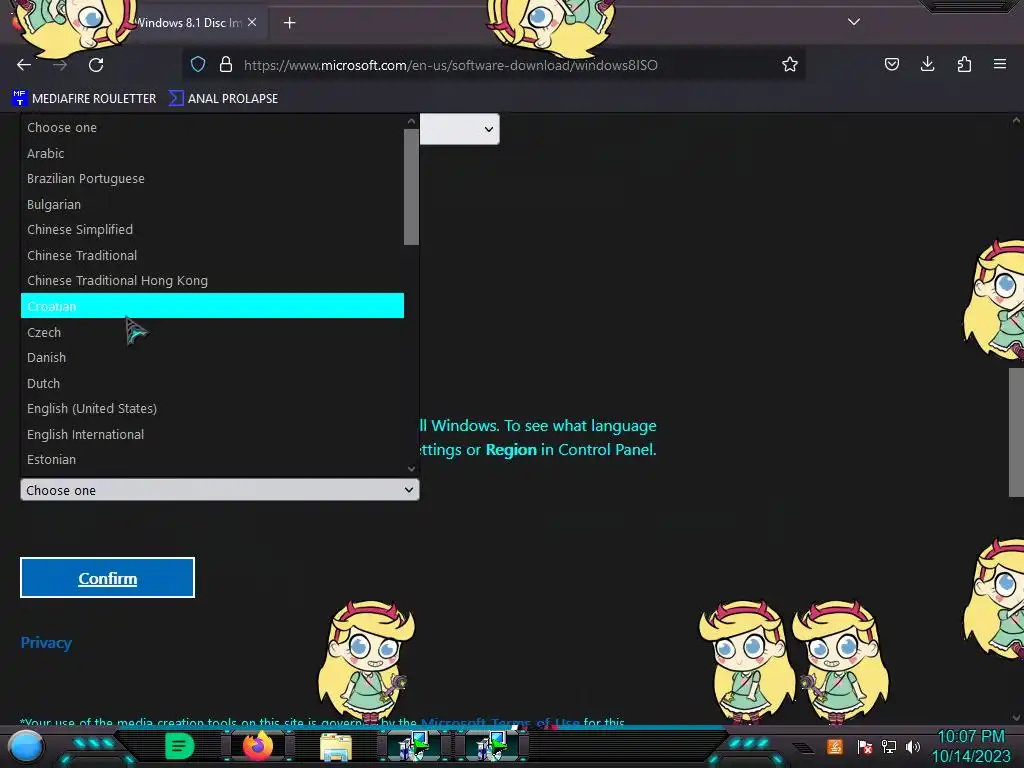Select Brazilian Portuguese language
This screenshot has height=768, width=1024.
point(212,178)
